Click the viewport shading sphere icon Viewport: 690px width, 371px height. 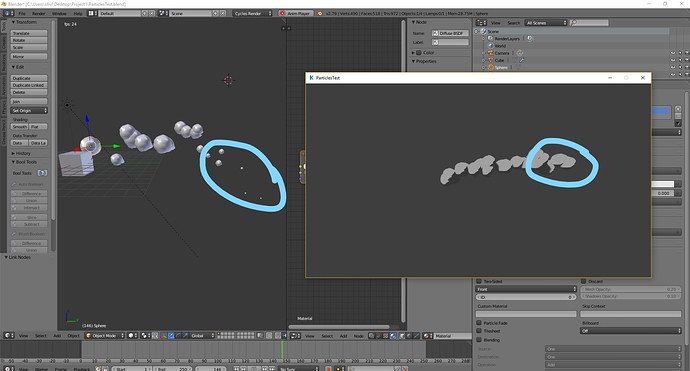pyautogui.click(x=131, y=335)
